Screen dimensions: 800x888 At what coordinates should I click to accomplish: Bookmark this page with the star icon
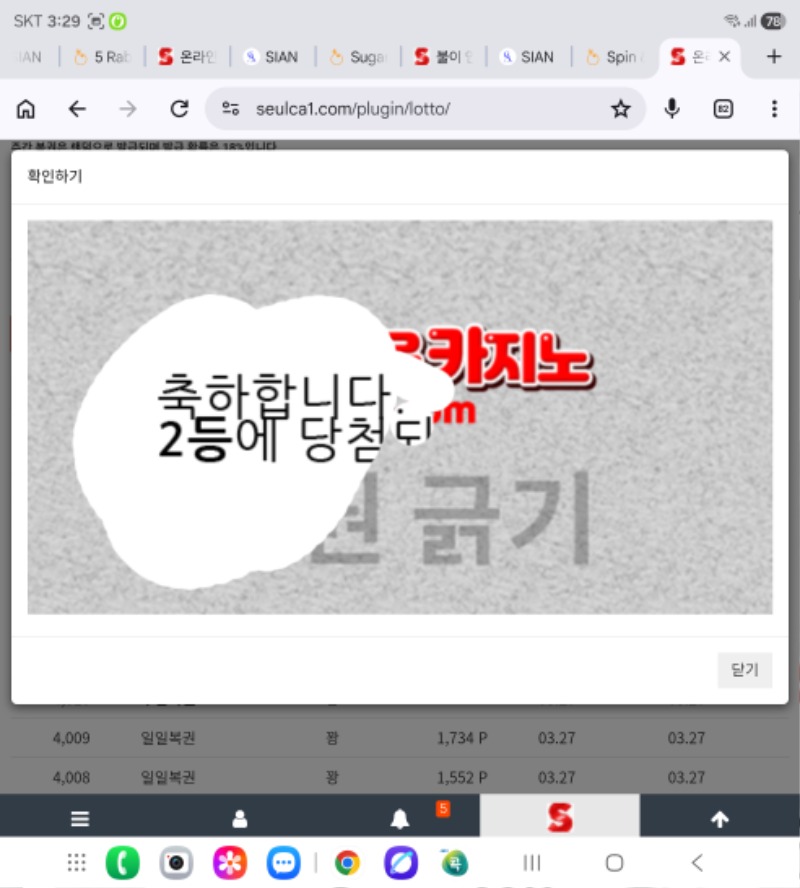620,109
